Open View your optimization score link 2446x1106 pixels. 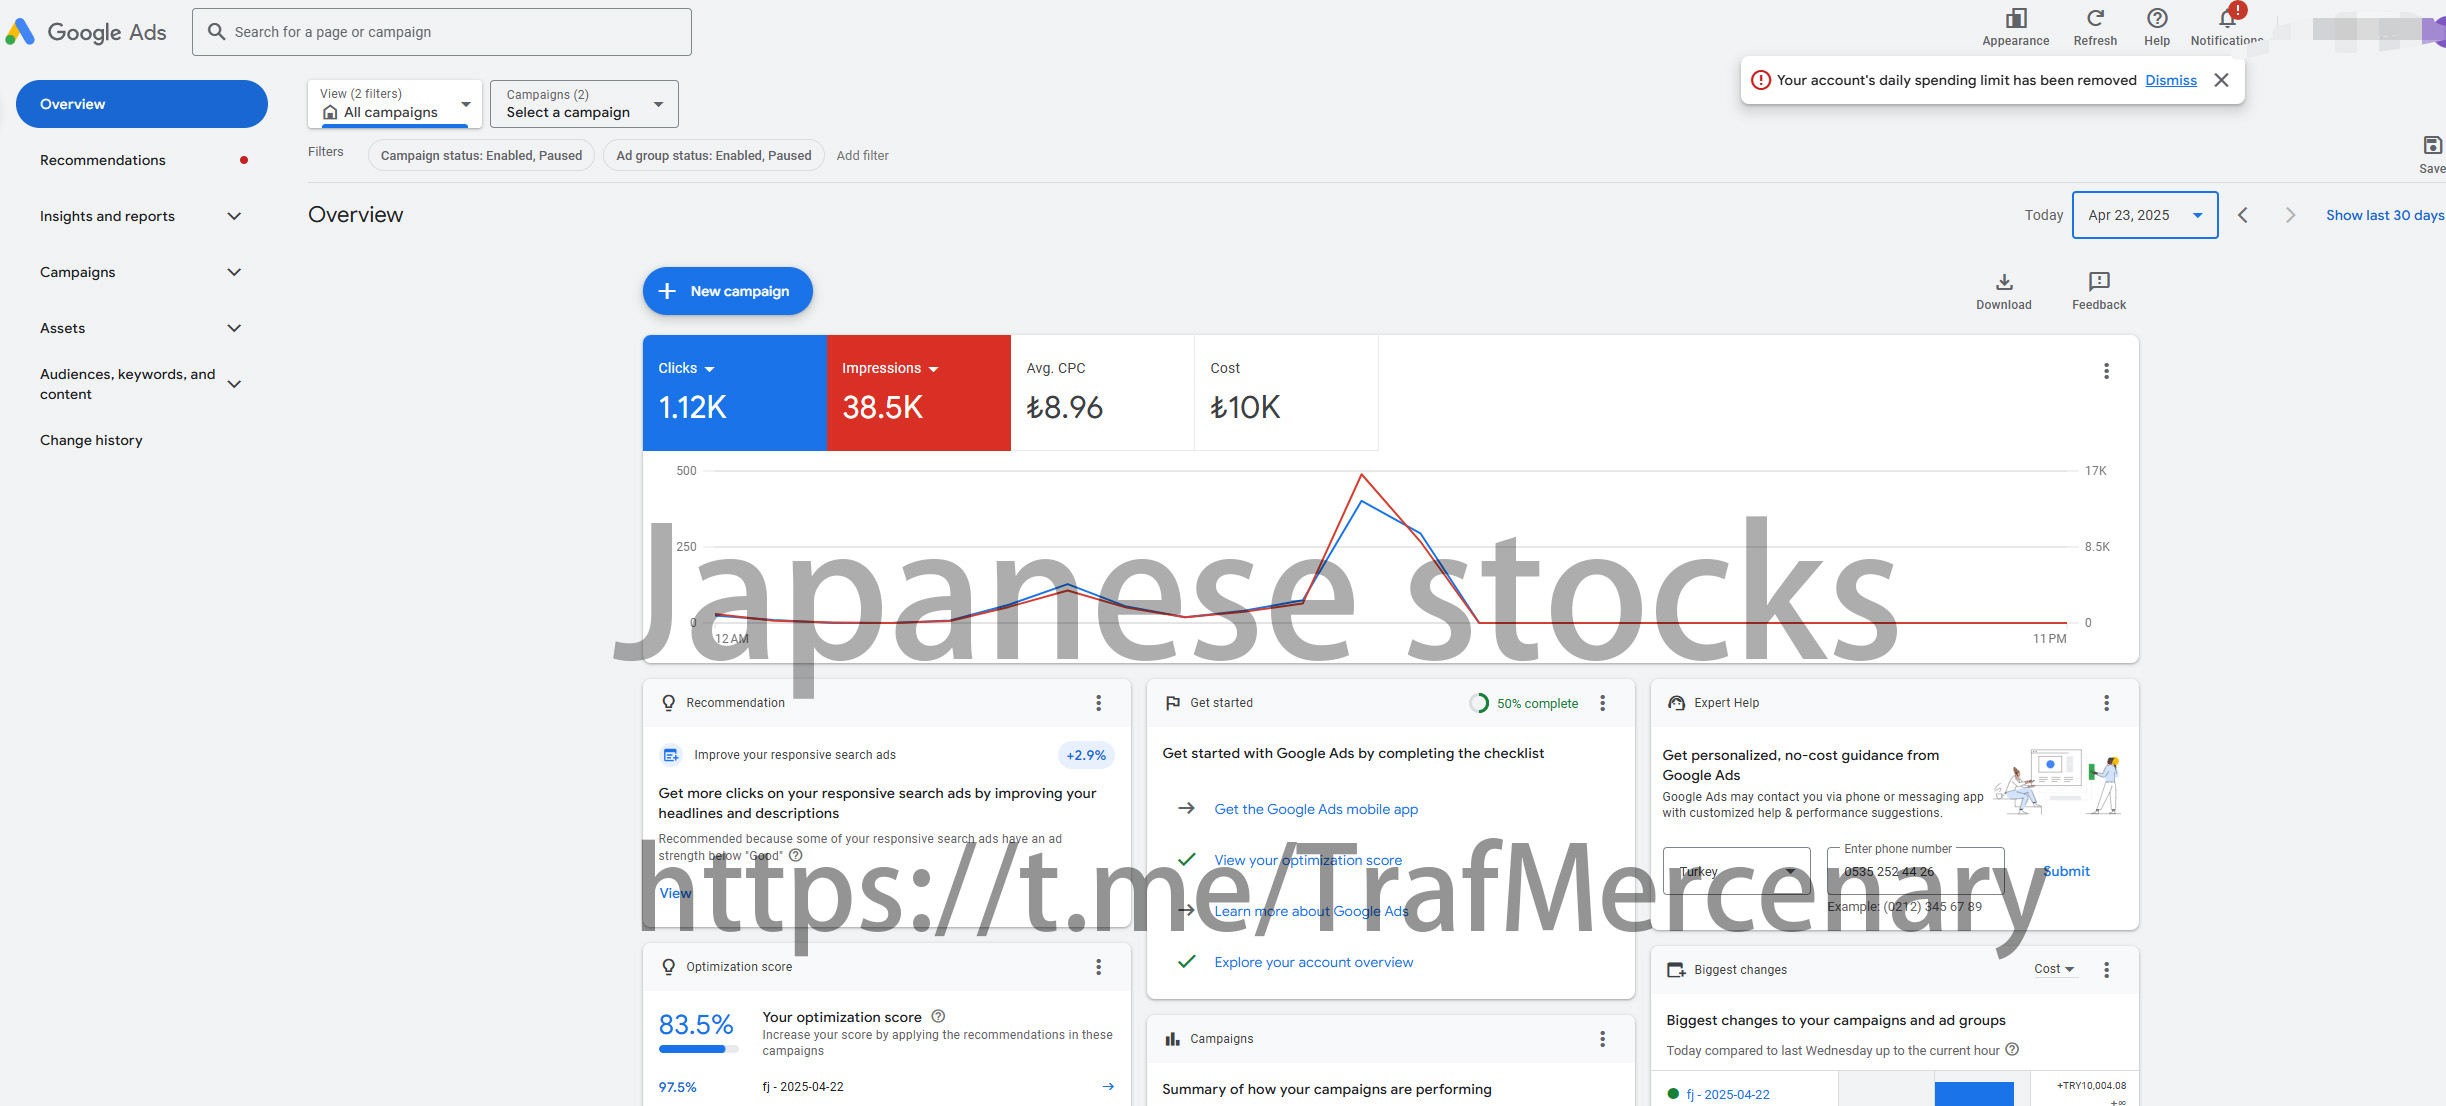[1308, 860]
